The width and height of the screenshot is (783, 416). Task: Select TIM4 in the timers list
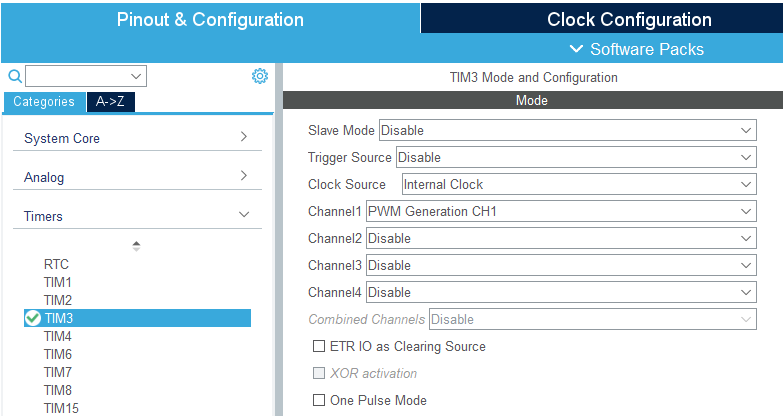coord(58,336)
